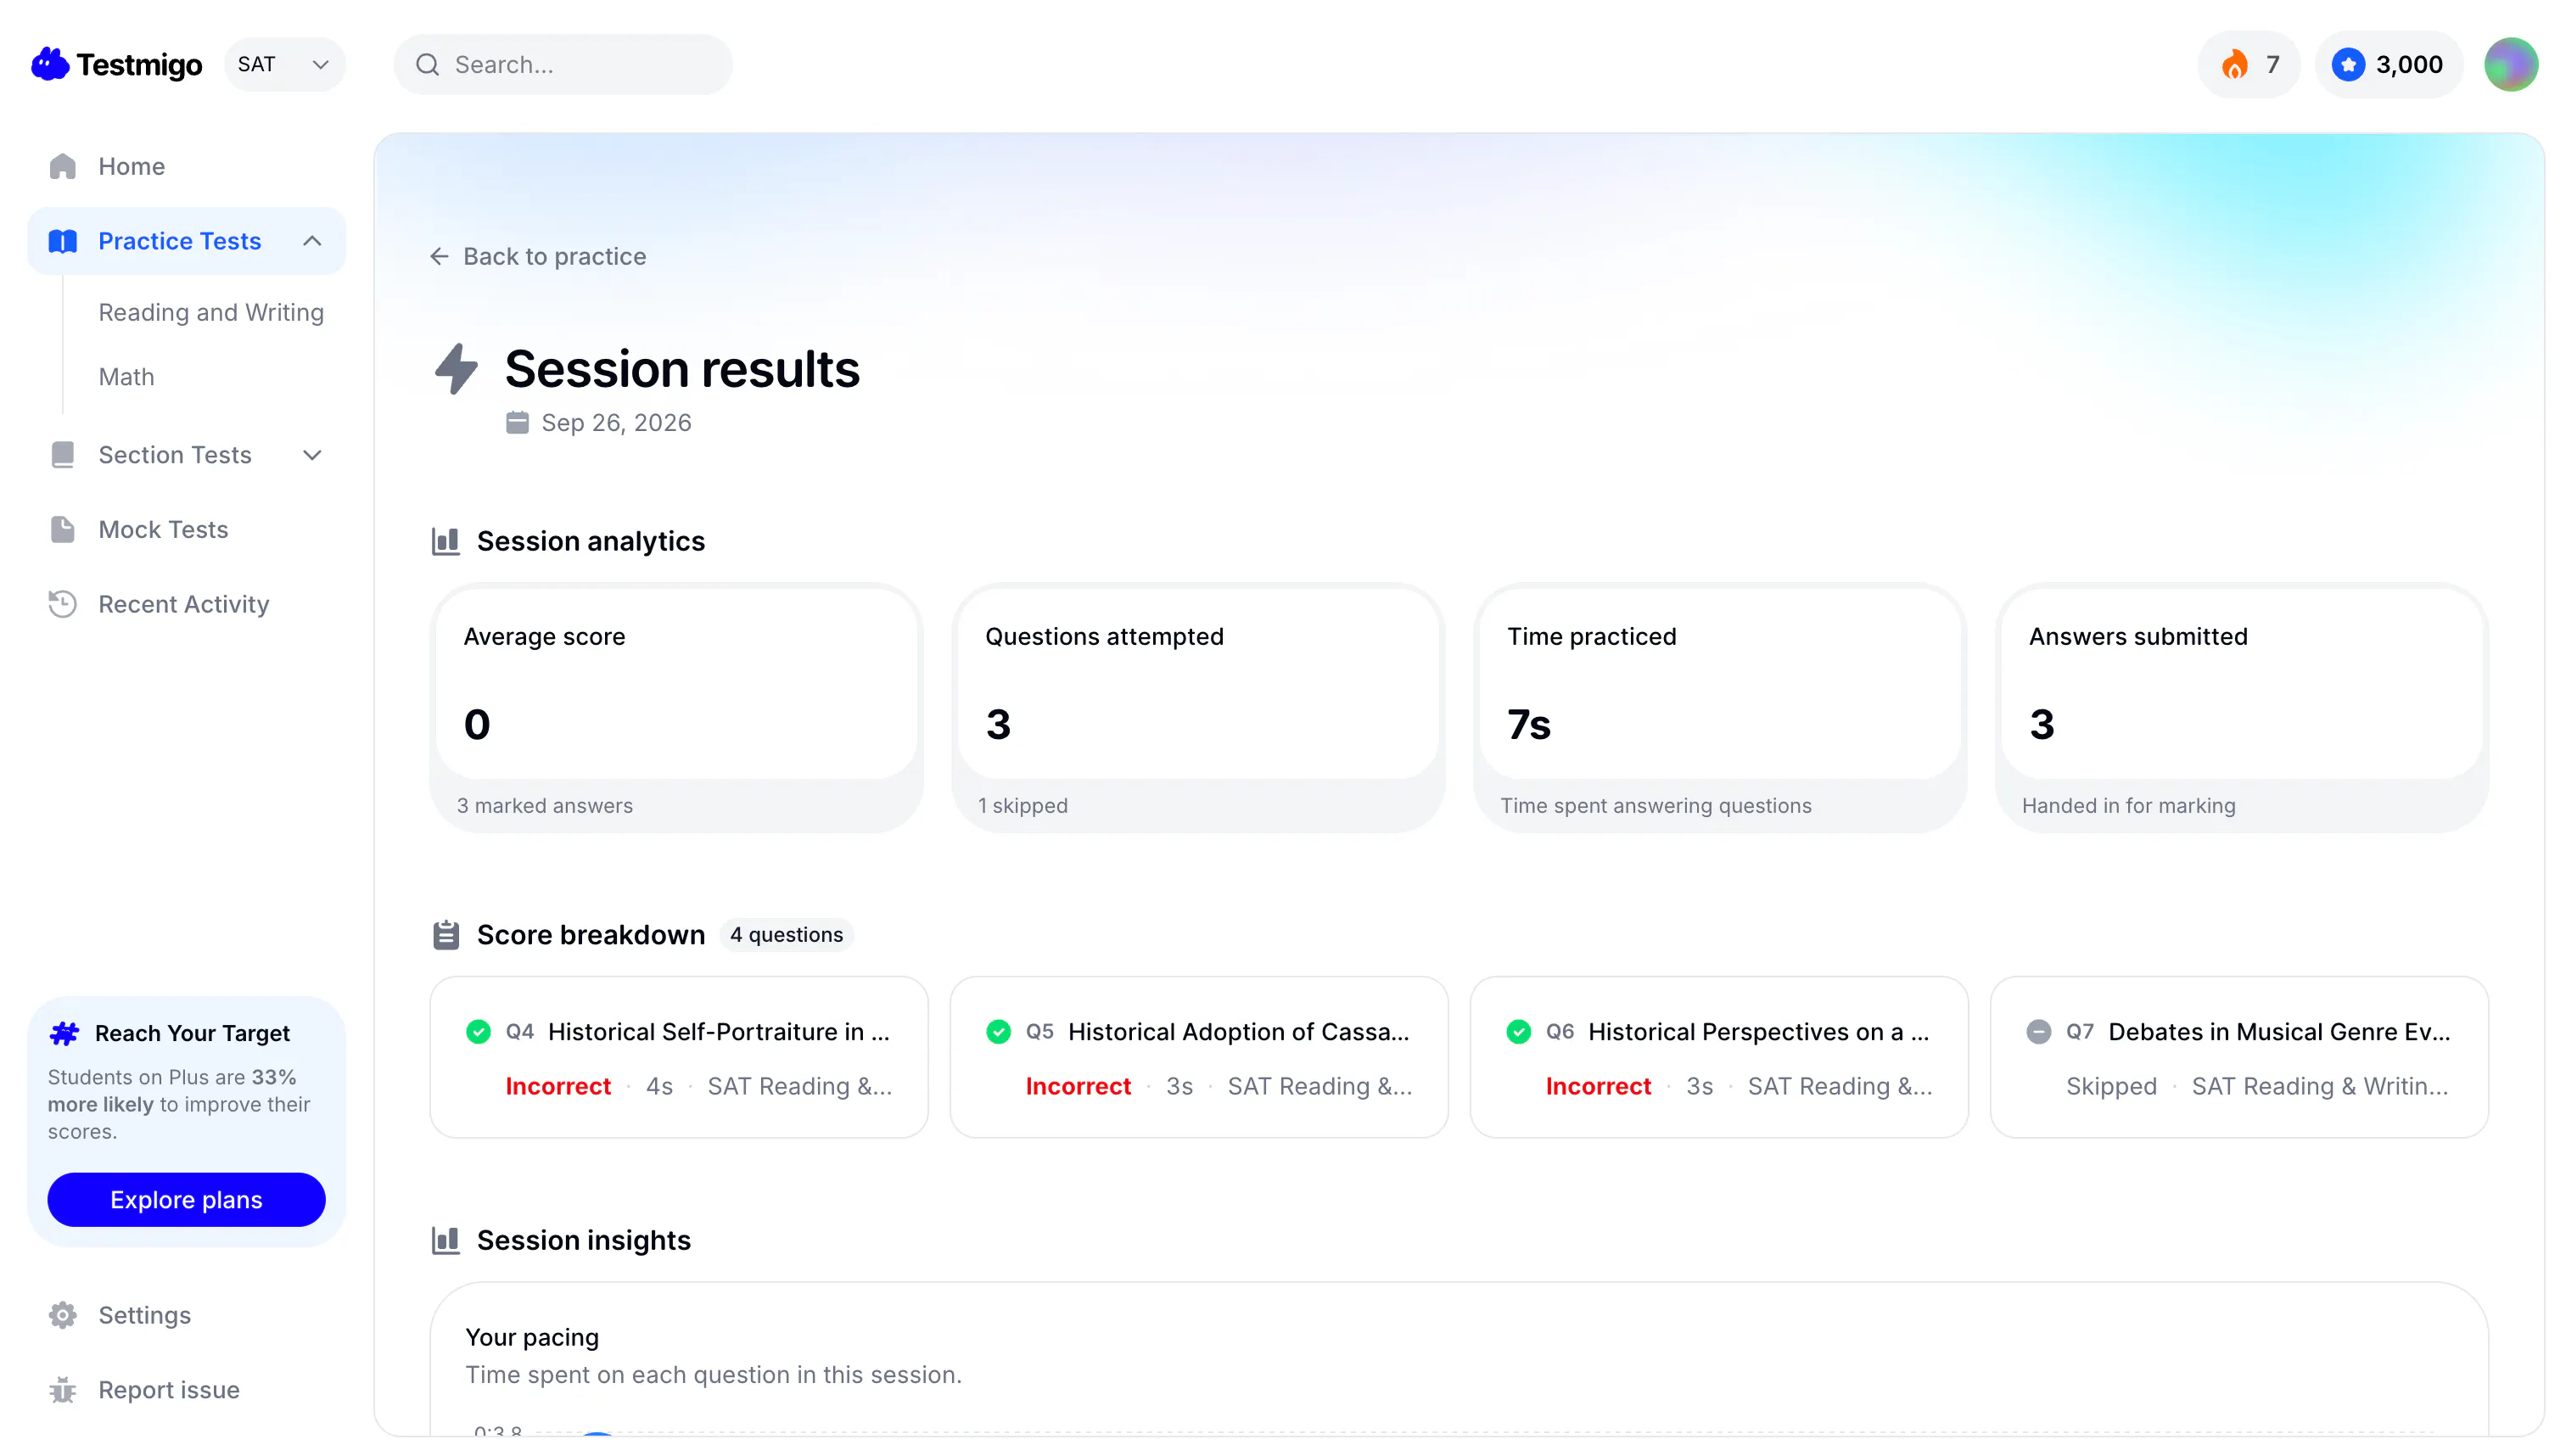Click the Back to practice link

point(538,257)
